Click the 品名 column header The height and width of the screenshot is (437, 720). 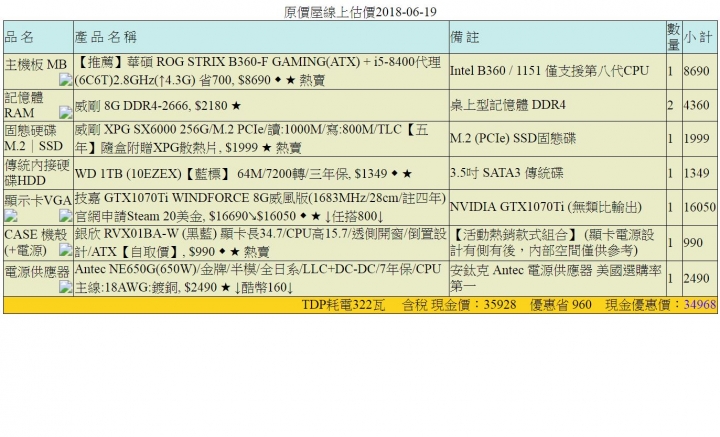click(x=39, y=37)
